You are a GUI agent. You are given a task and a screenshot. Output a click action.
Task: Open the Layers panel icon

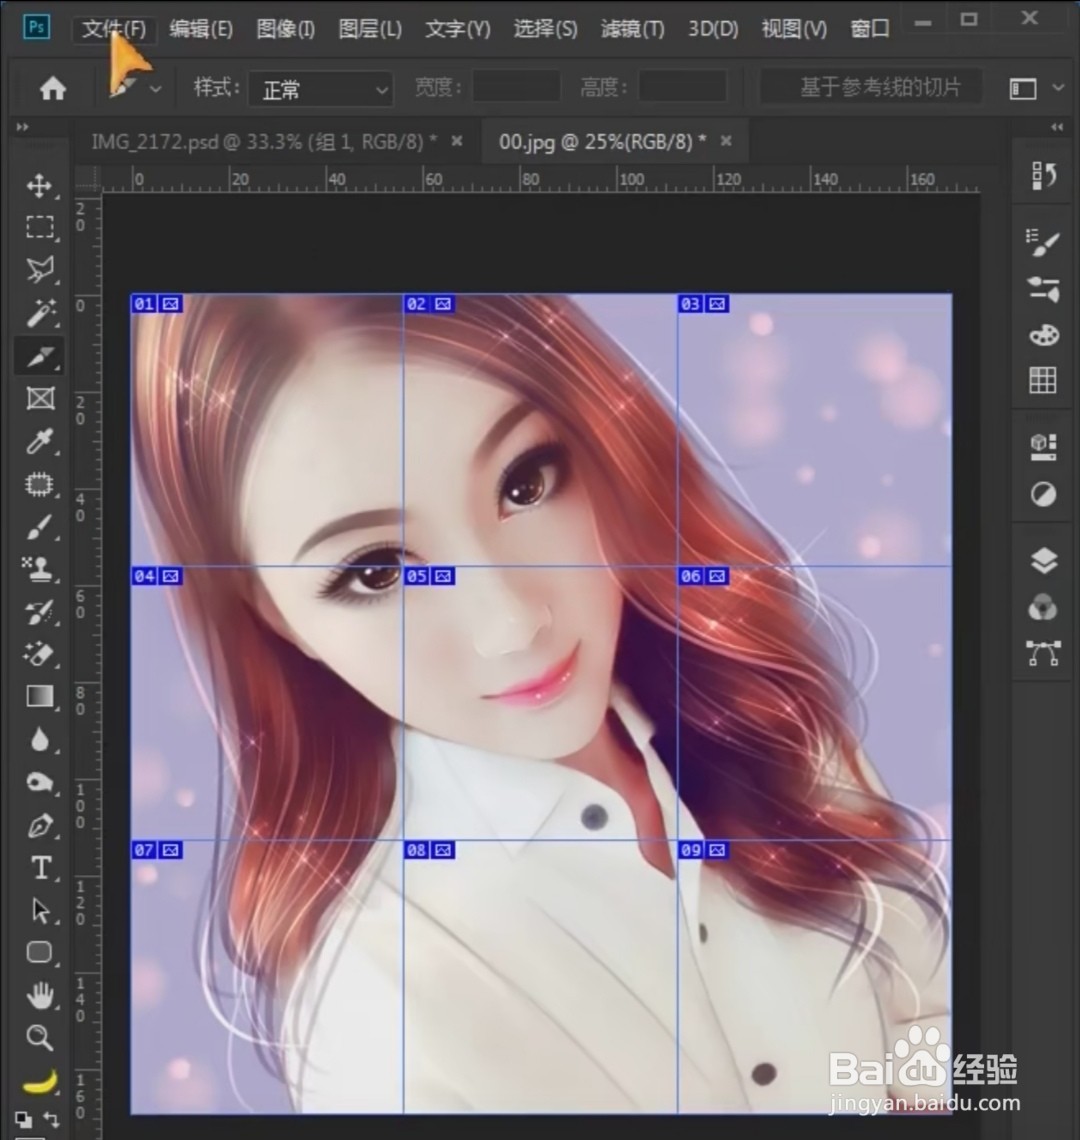(1044, 561)
